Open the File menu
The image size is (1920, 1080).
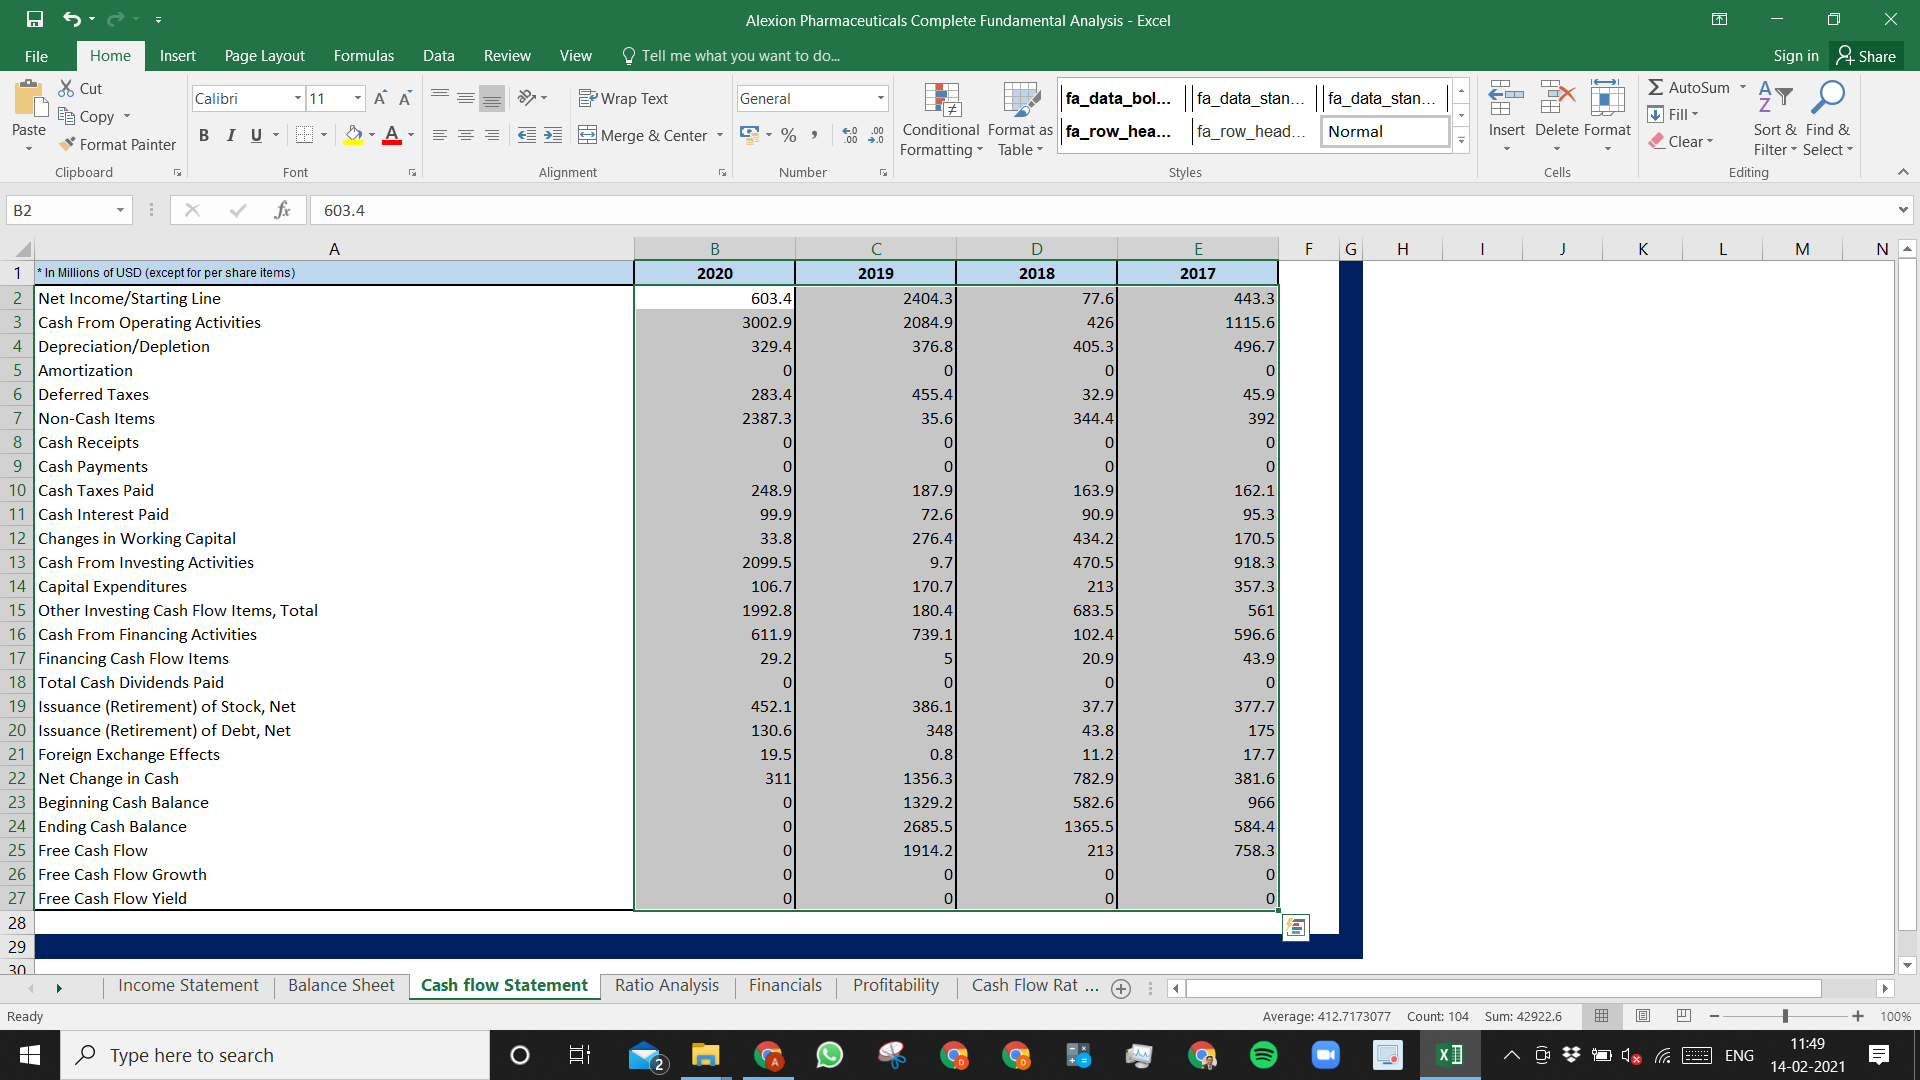coord(36,56)
